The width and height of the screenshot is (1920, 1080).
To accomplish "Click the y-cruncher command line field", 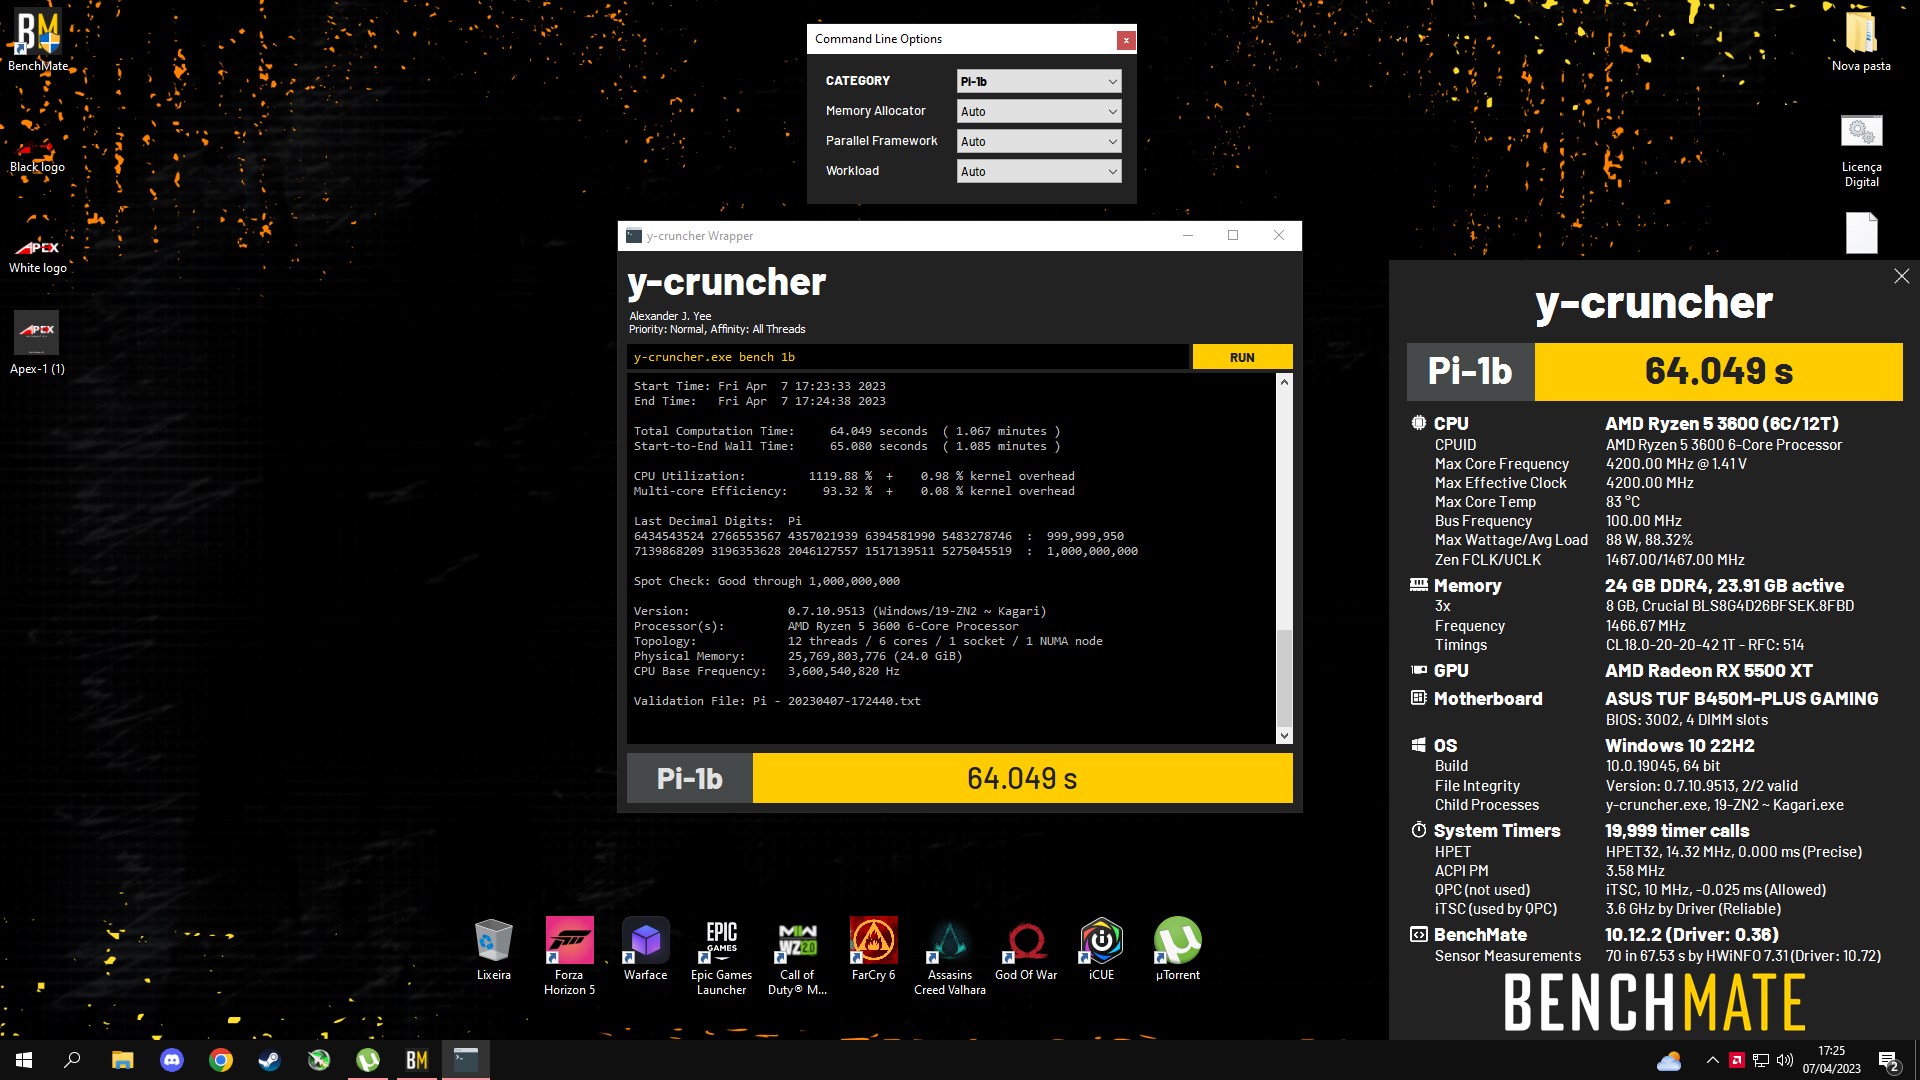I will [908, 357].
